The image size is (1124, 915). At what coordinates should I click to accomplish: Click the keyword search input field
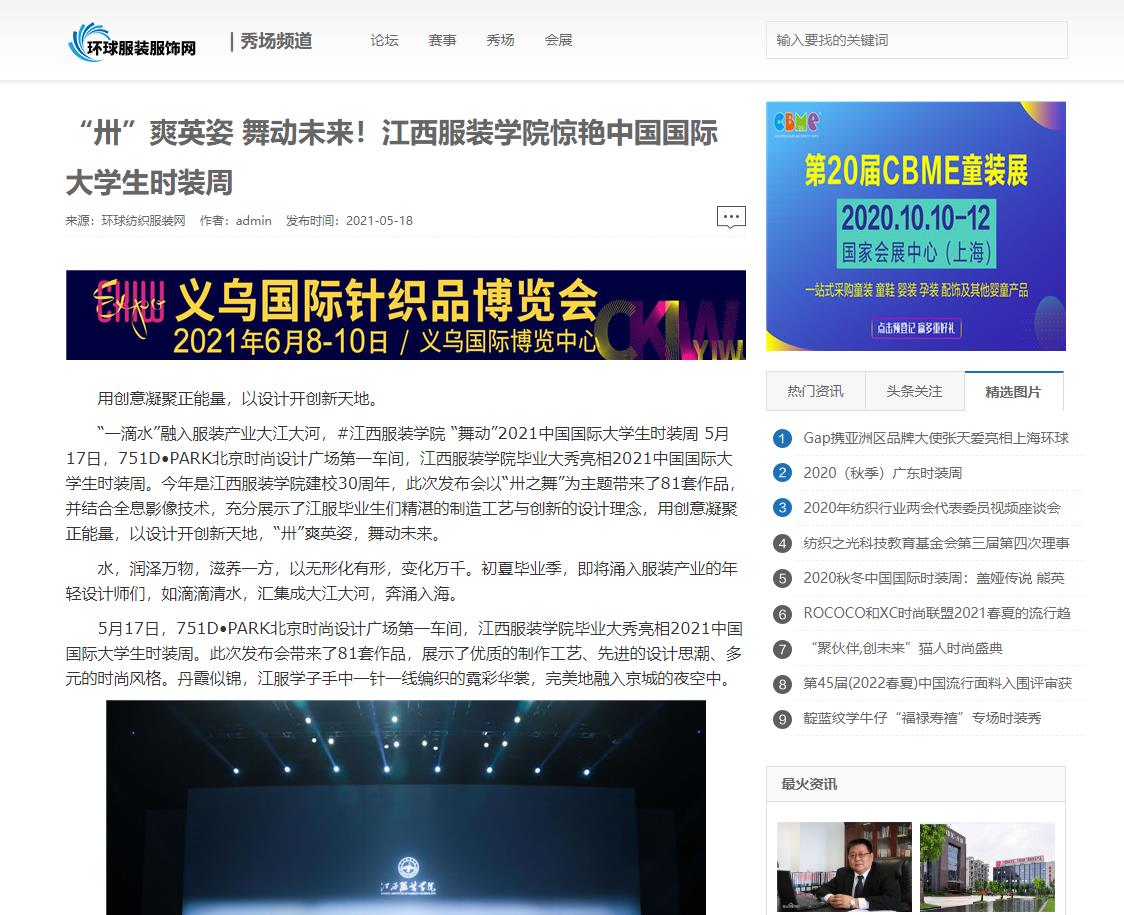(x=916, y=41)
